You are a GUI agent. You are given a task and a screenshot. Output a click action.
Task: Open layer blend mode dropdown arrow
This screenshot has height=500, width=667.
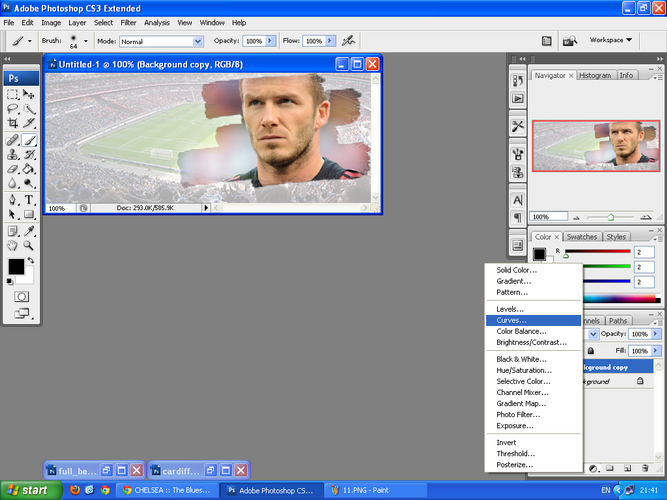[x=593, y=334]
